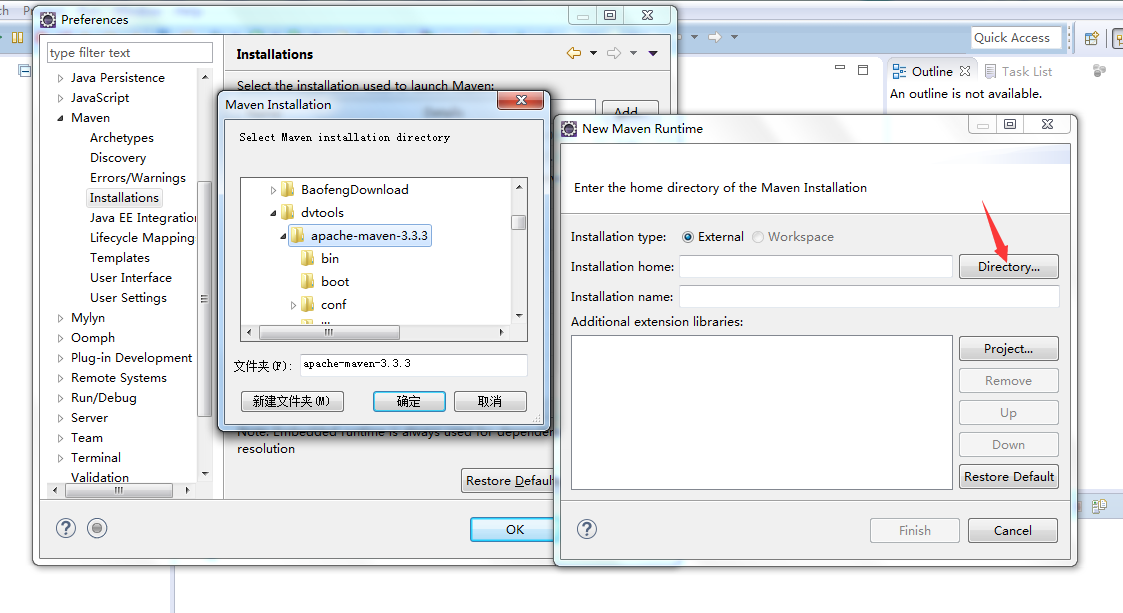The width and height of the screenshot is (1123, 613).
Task: Select User Interface preferences page
Action: tap(130, 277)
